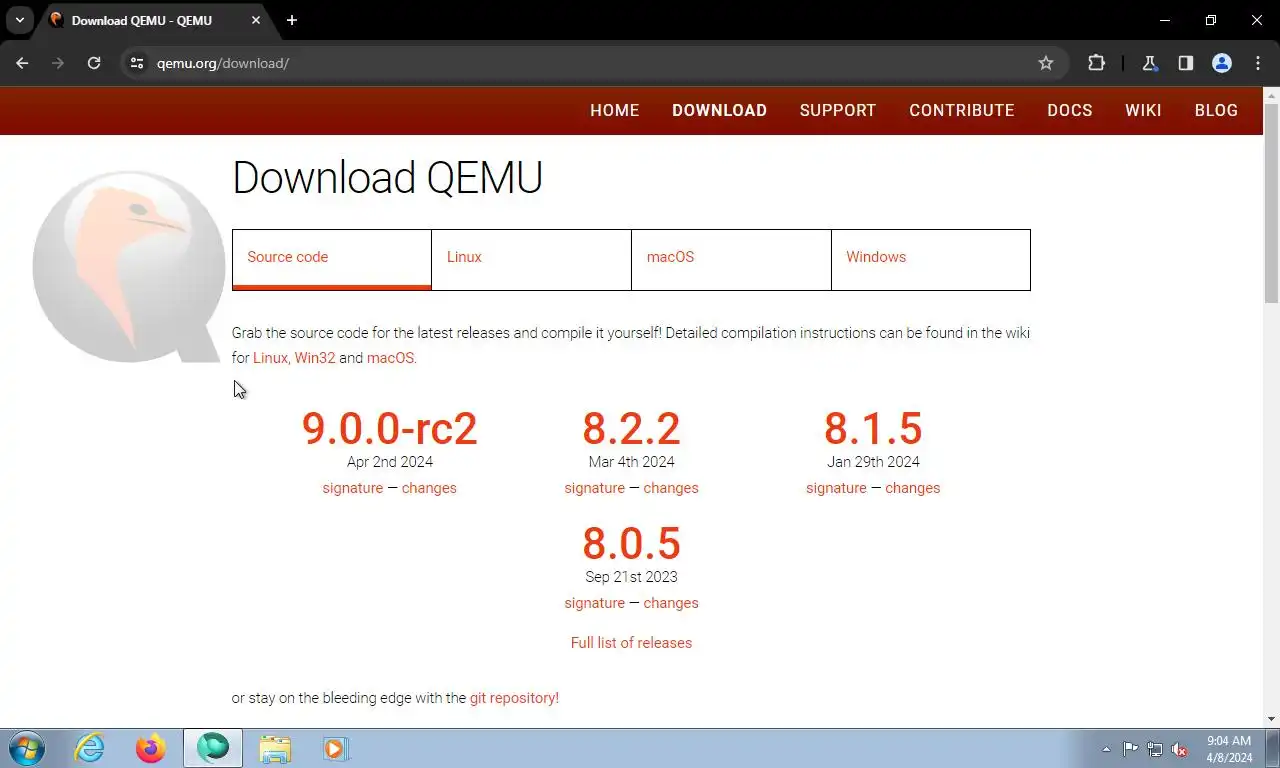Viewport: 1280px width, 768px height.
Task: Open Full list of releases
Action: coord(631,643)
